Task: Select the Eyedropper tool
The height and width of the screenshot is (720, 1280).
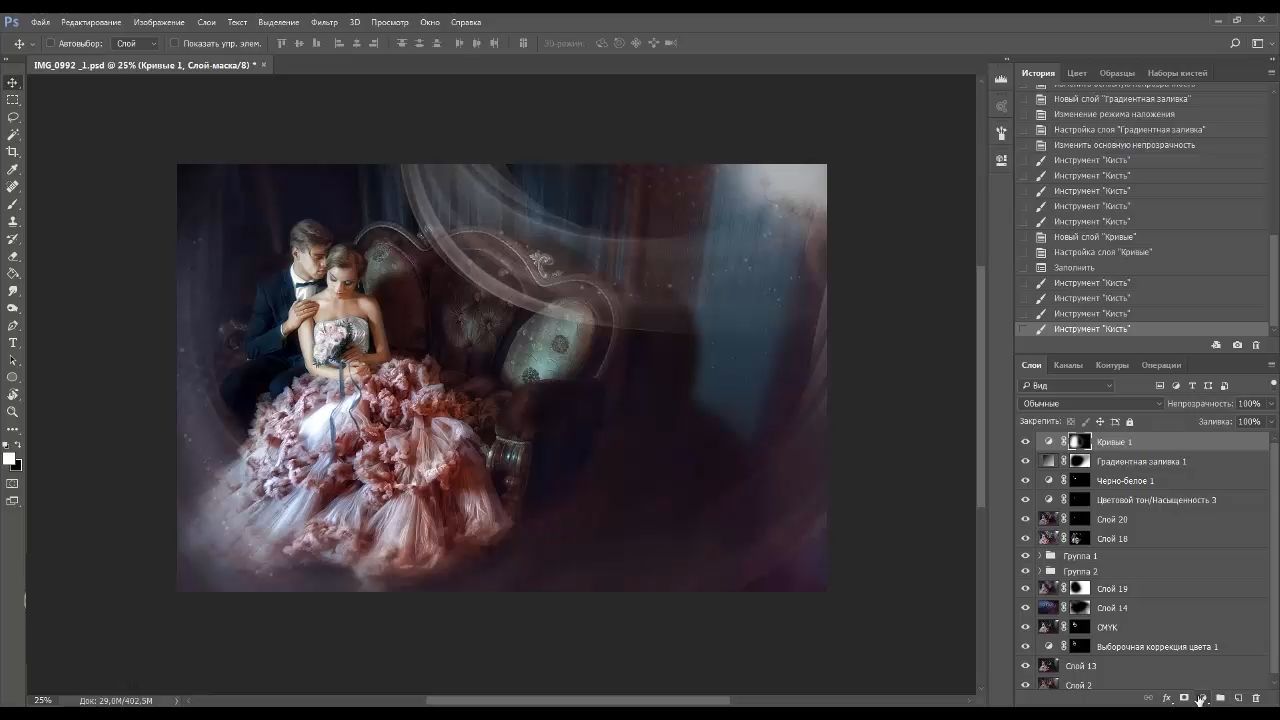Action: point(13,169)
